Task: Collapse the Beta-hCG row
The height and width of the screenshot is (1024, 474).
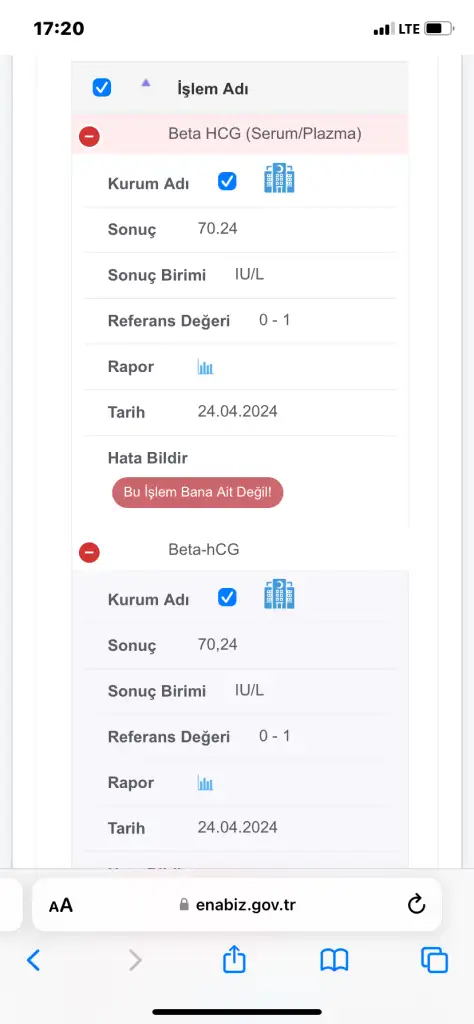Action: point(89,552)
